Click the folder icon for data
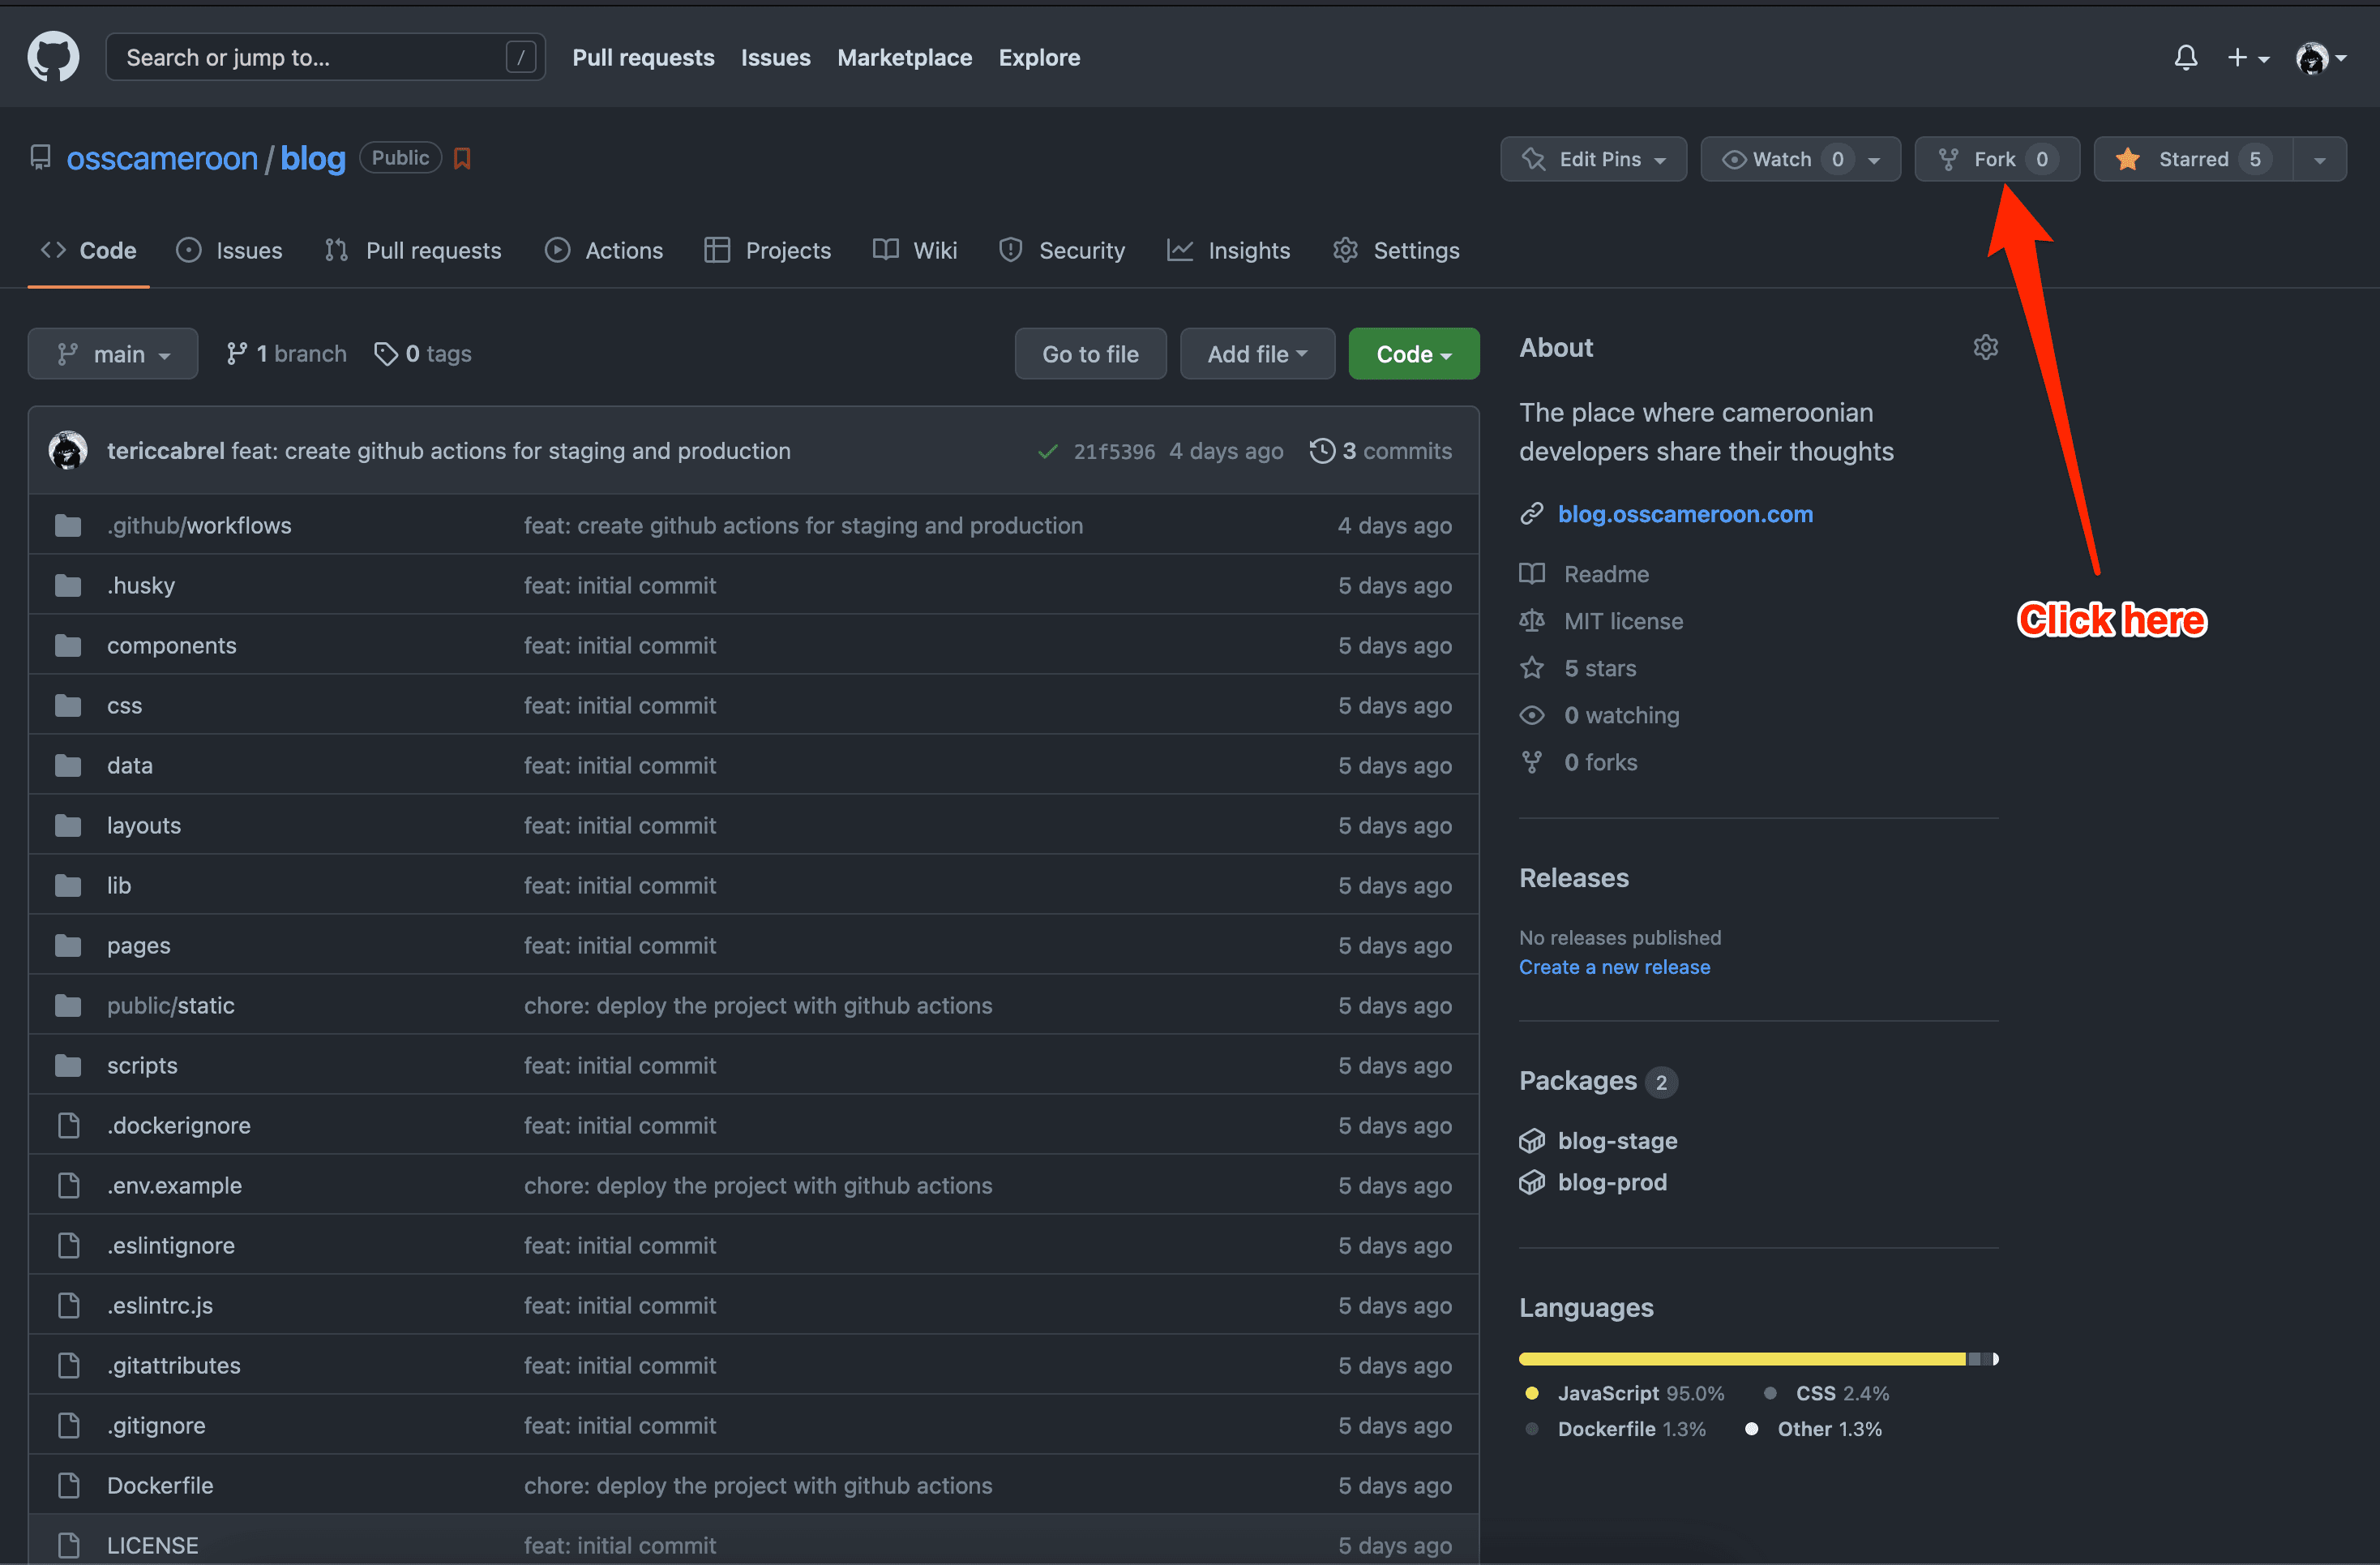 [68, 765]
